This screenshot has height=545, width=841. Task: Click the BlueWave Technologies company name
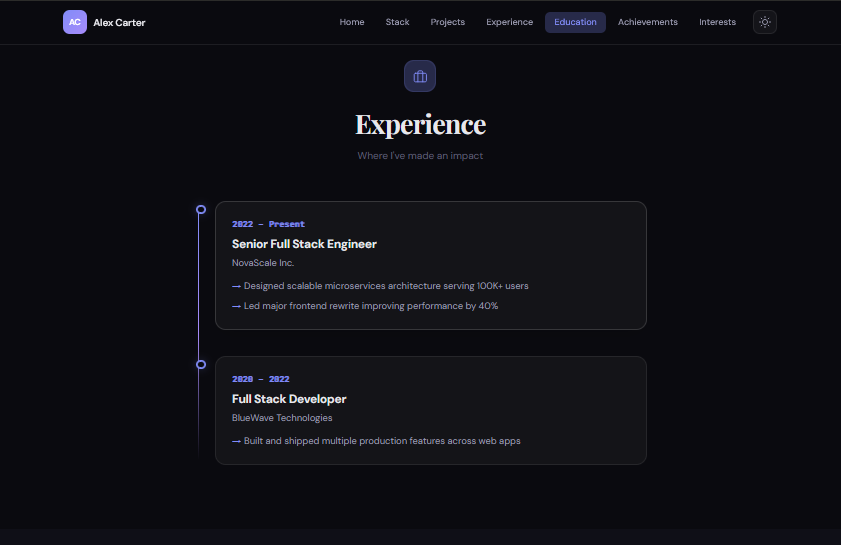click(282, 418)
